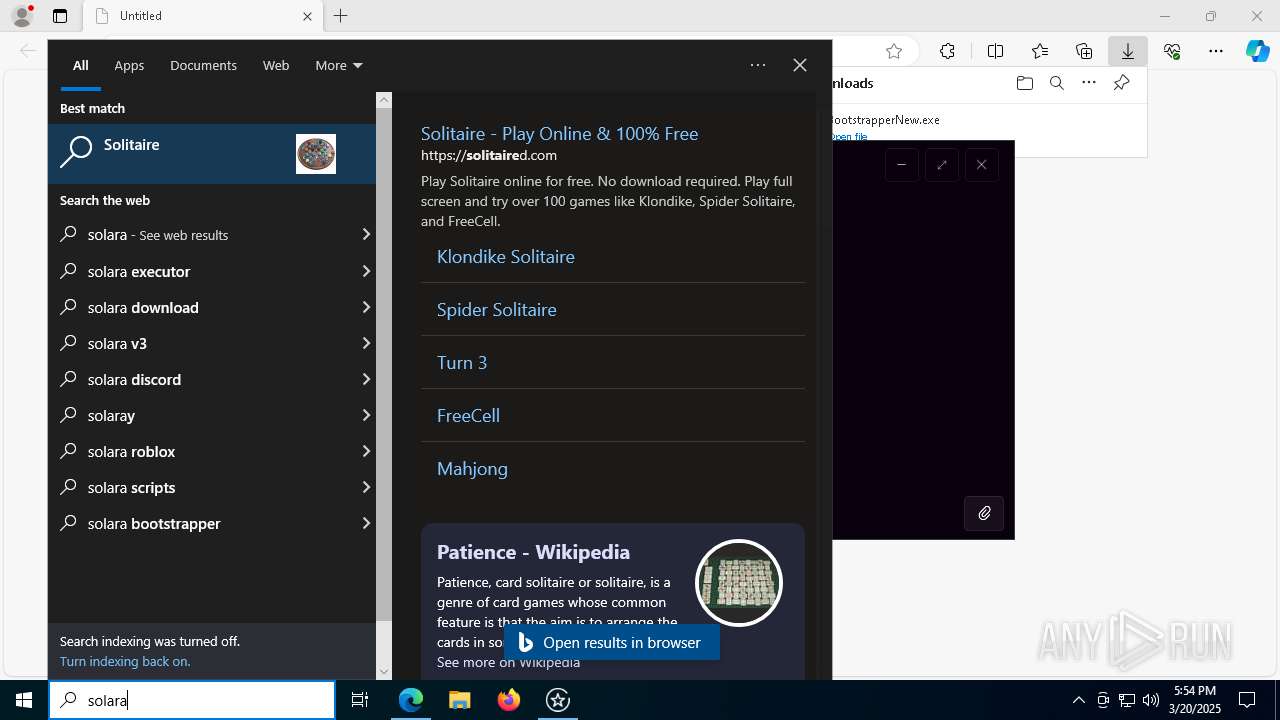
Task: Show hidden system tray icons
Action: pos(1079,700)
